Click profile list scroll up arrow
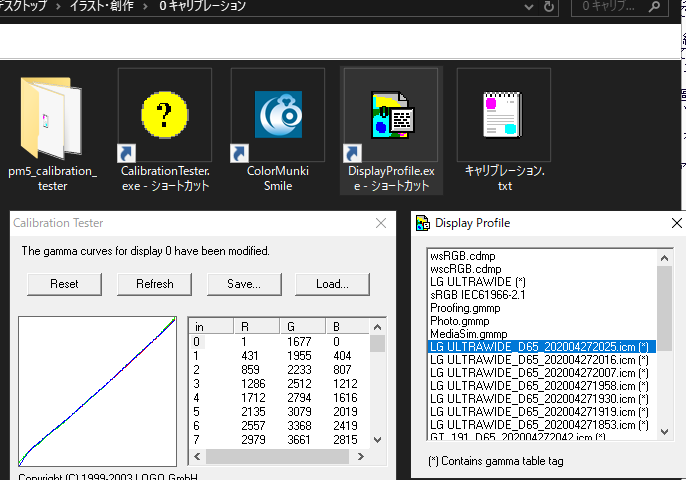Screen dimensions: 686x480 (x=664, y=258)
